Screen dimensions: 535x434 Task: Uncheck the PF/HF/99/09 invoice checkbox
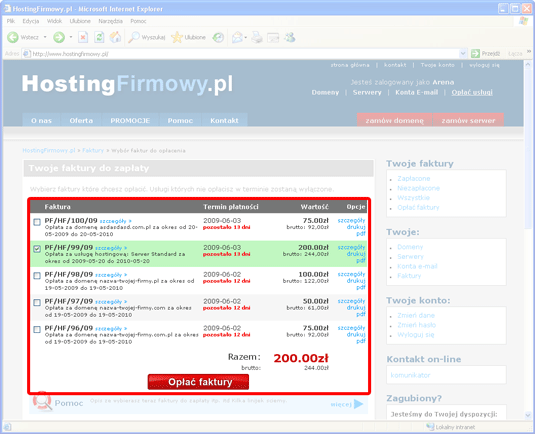(37, 249)
